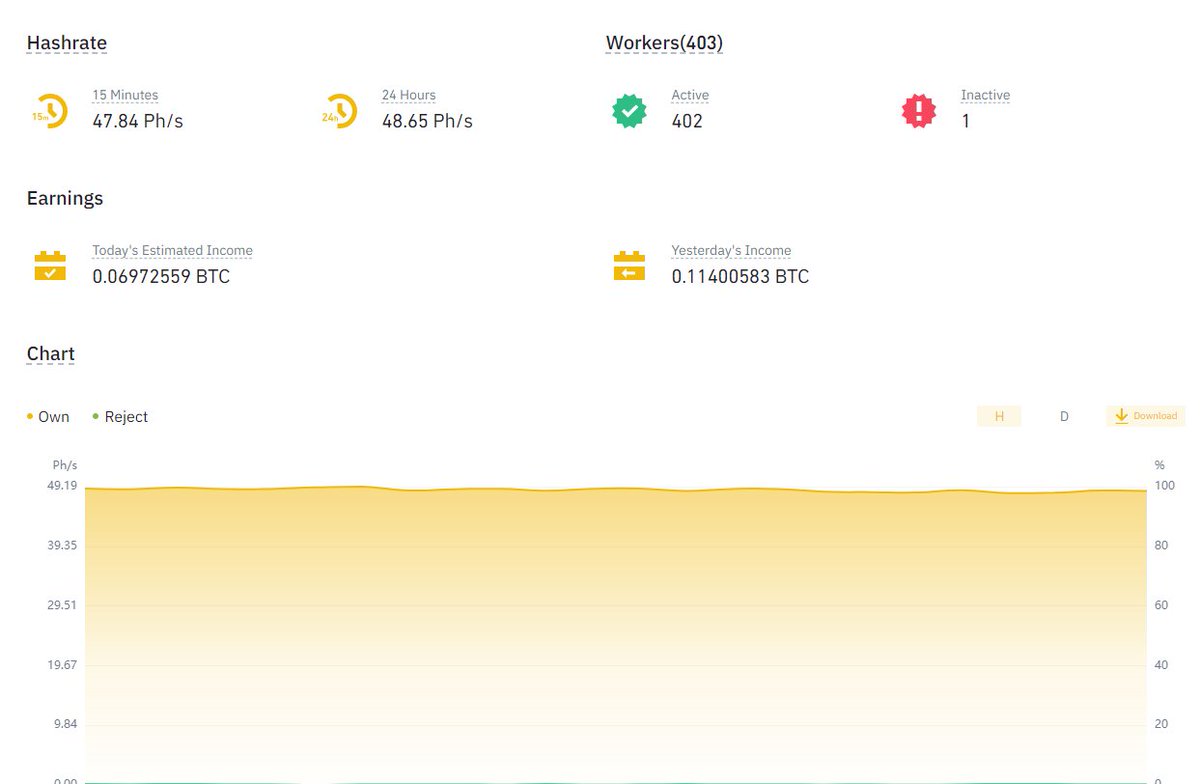1200x784 pixels.
Task: Toggle the Reject series legend
Action: pyautogui.click(x=120, y=417)
